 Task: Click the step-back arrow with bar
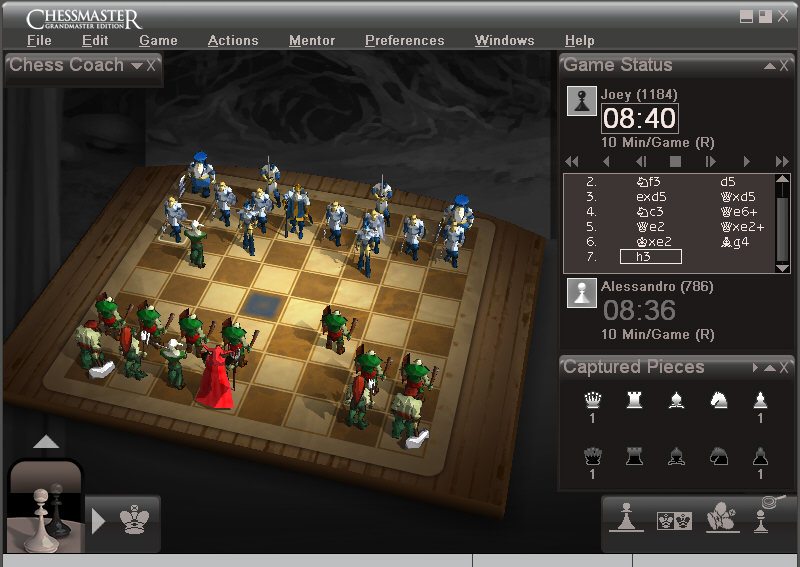click(641, 162)
